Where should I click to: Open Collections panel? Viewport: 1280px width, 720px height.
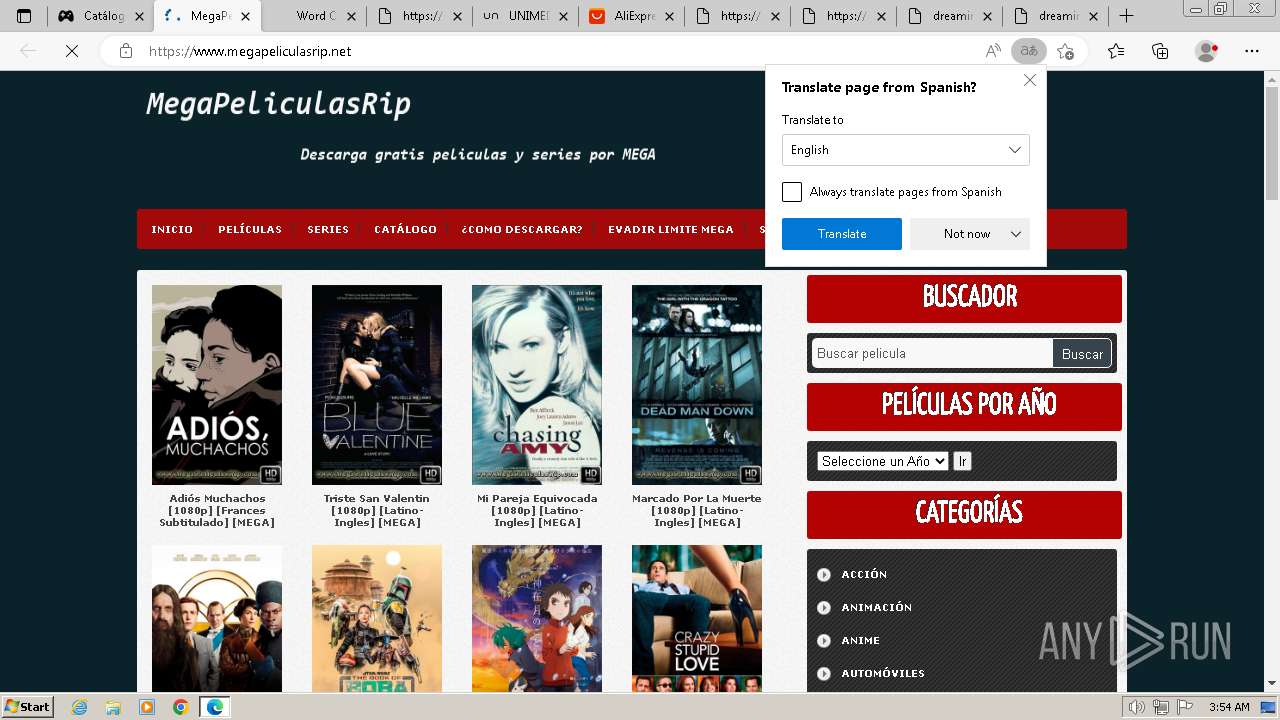click(1160, 51)
